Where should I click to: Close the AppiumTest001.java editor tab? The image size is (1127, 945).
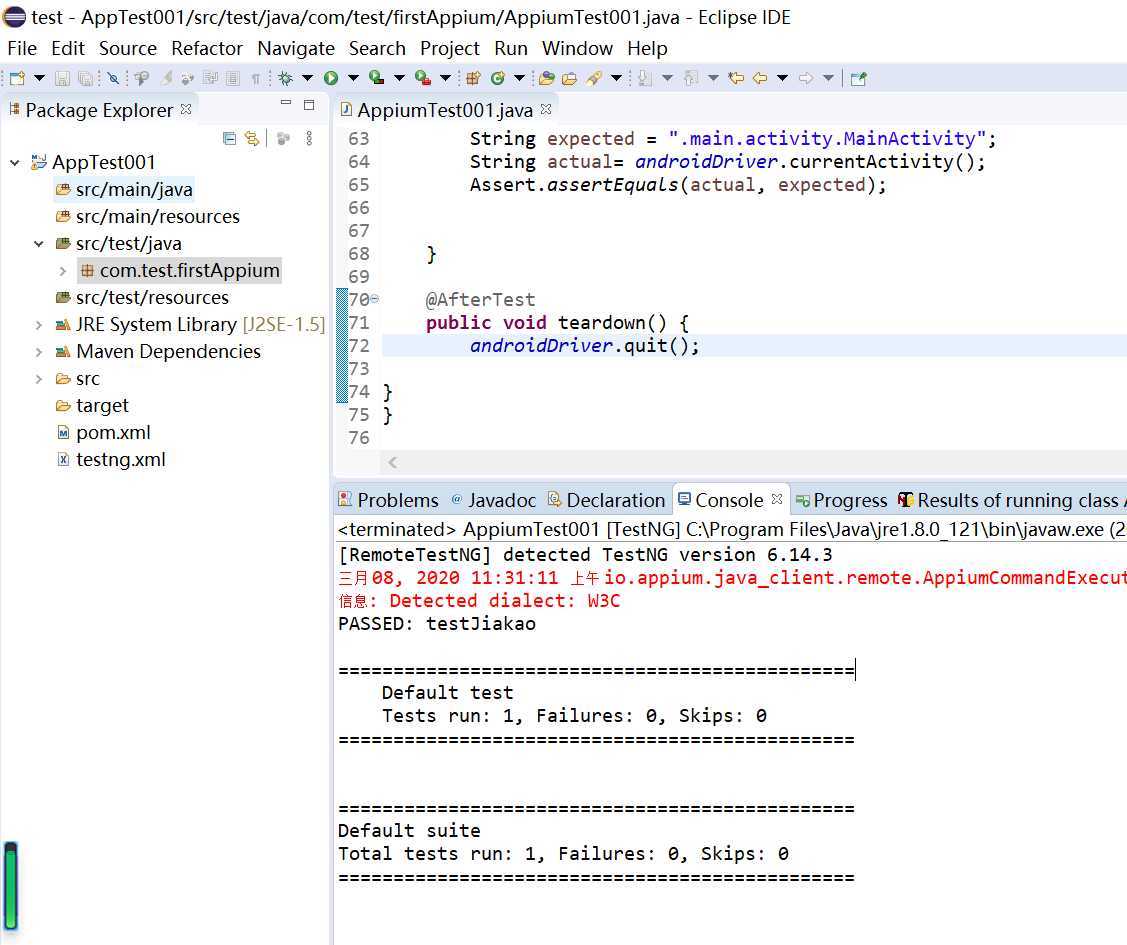(x=546, y=109)
